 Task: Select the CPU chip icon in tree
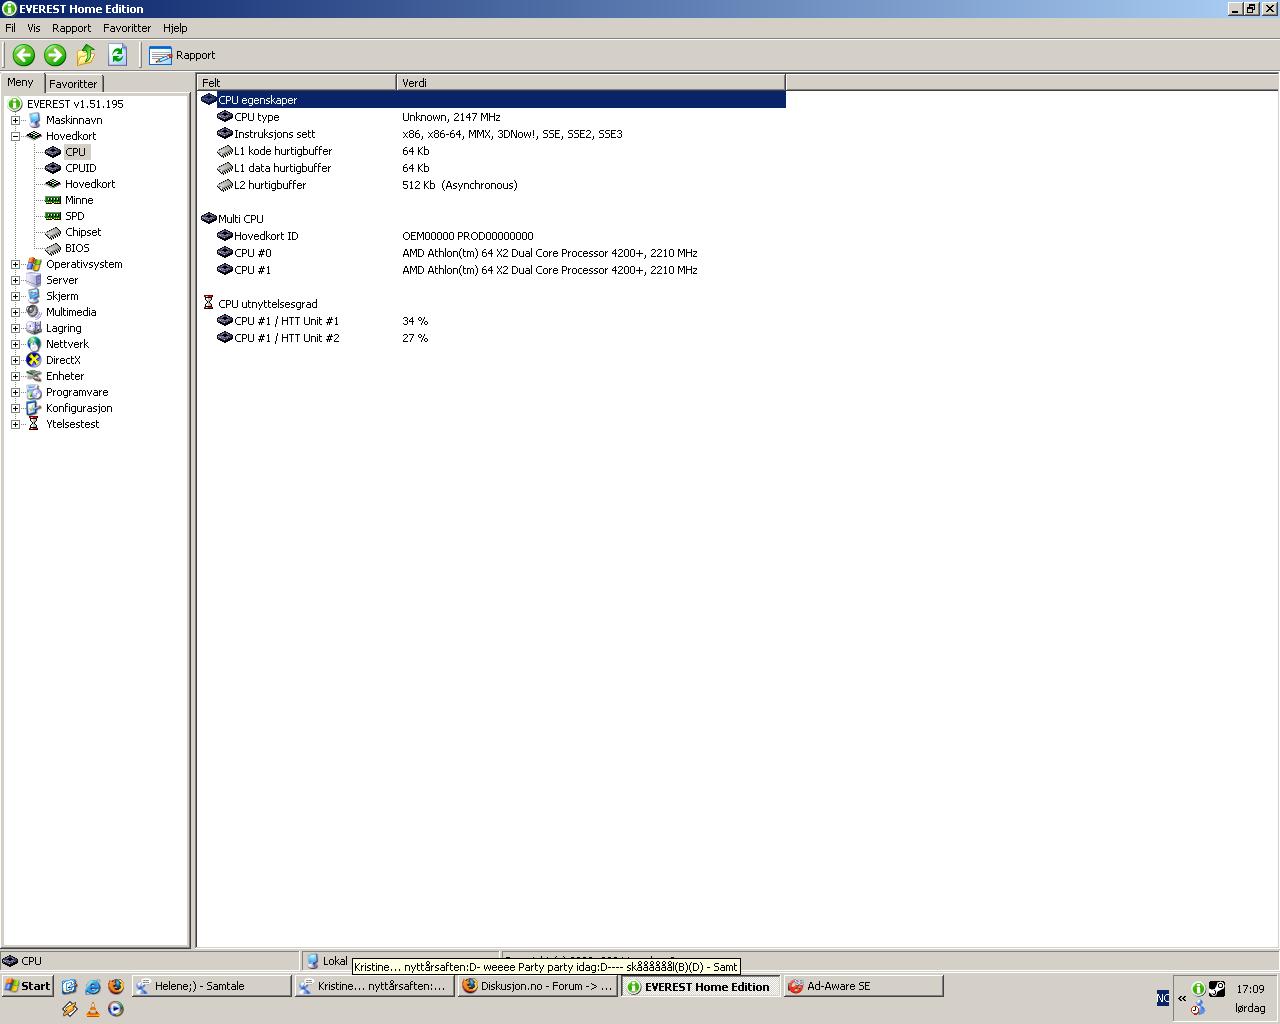pos(53,152)
